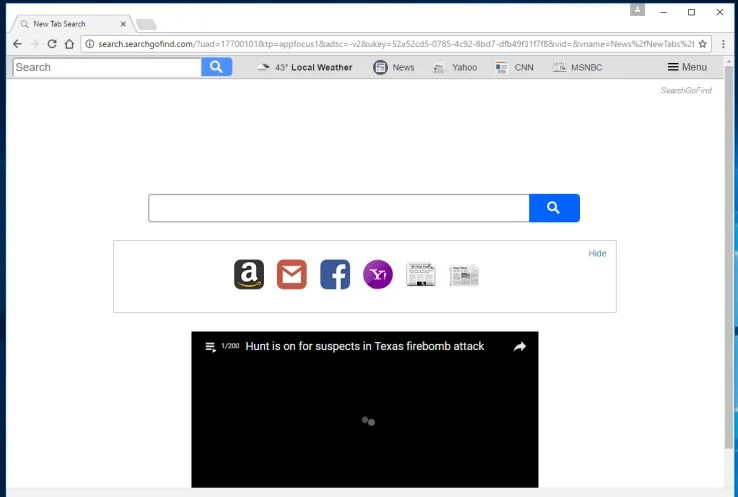Click the forward navigation arrow
The width and height of the screenshot is (738, 497).
coord(34,44)
